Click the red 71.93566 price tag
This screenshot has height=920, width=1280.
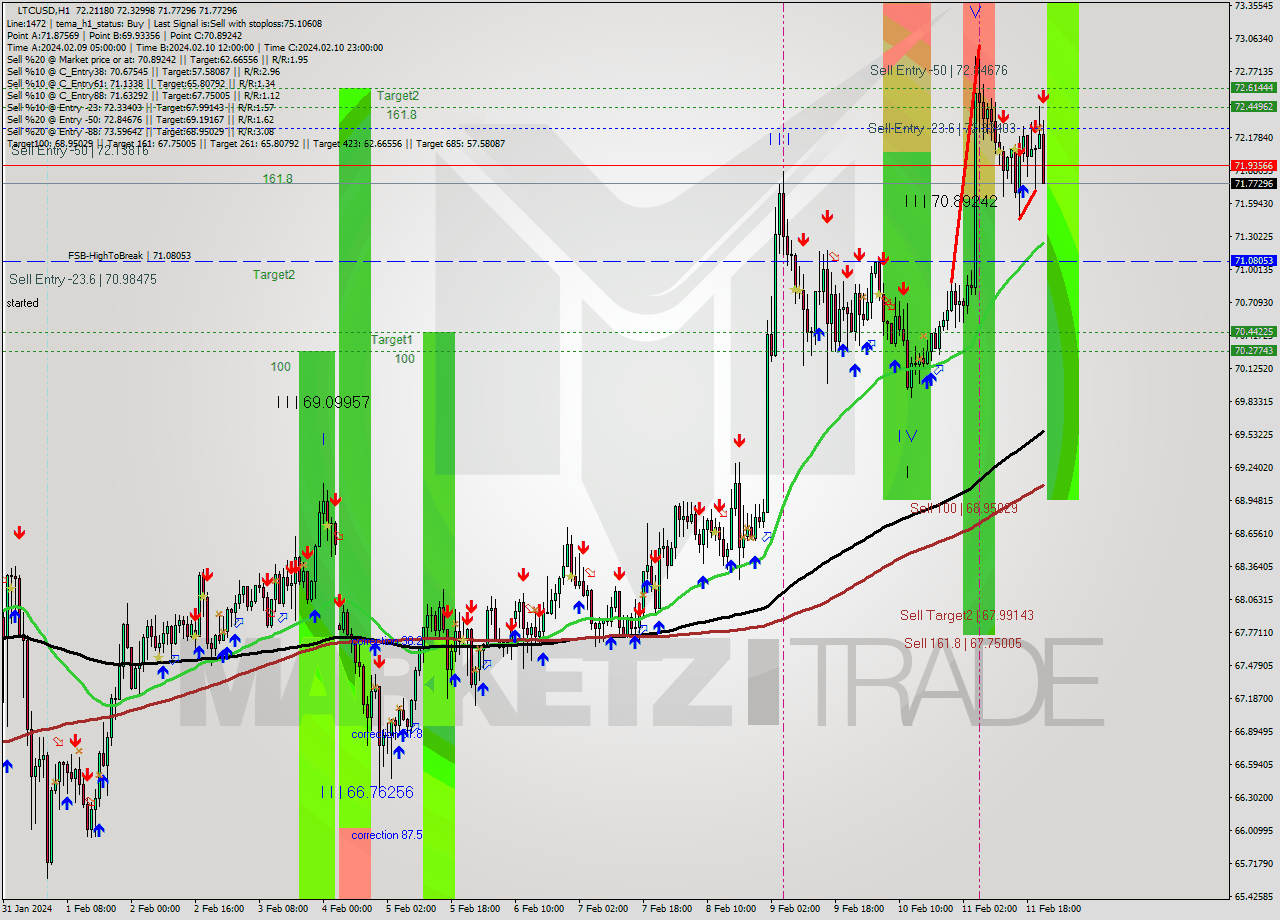tap(1253, 165)
